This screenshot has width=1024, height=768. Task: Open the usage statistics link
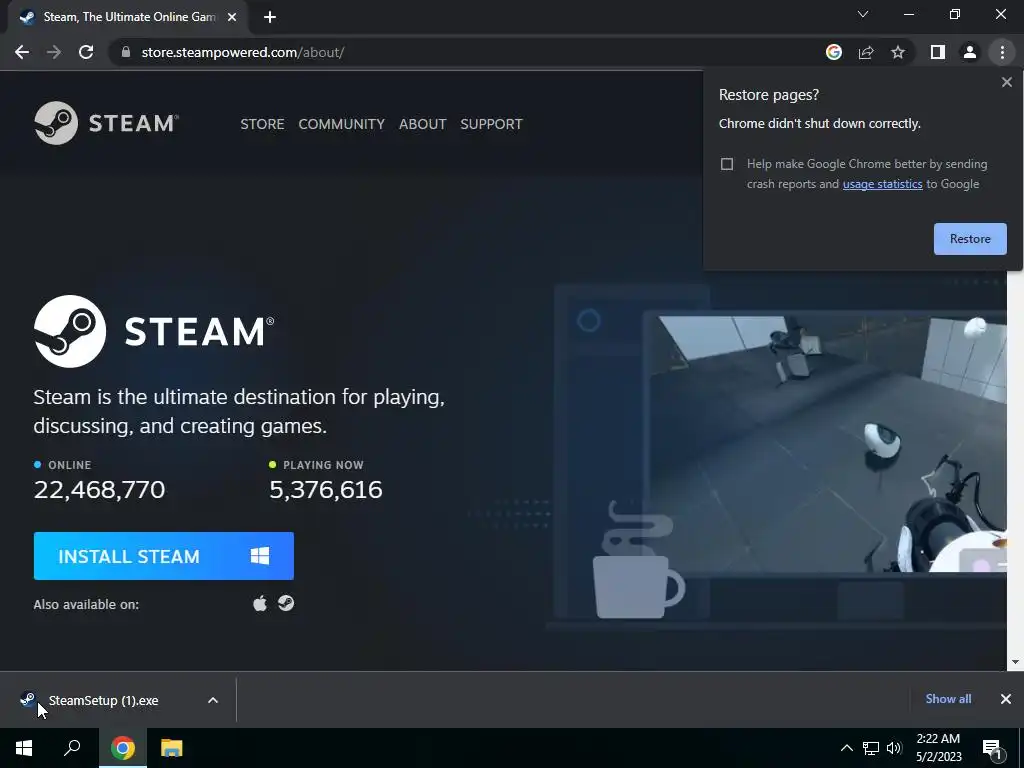(x=882, y=184)
